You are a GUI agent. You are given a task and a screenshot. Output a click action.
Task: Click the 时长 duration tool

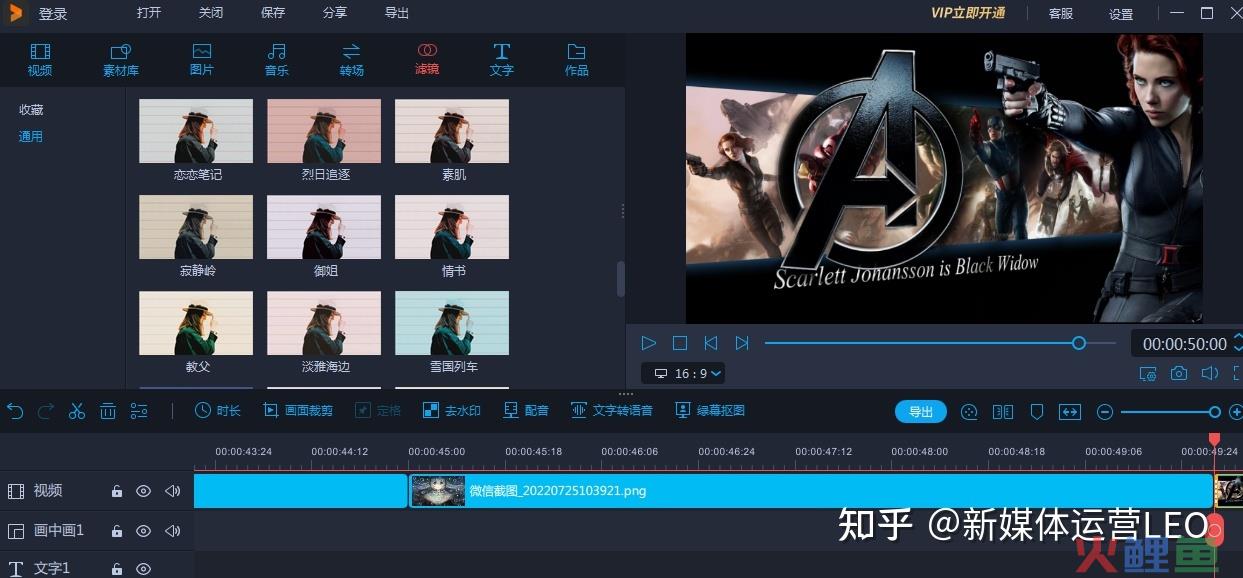(218, 410)
